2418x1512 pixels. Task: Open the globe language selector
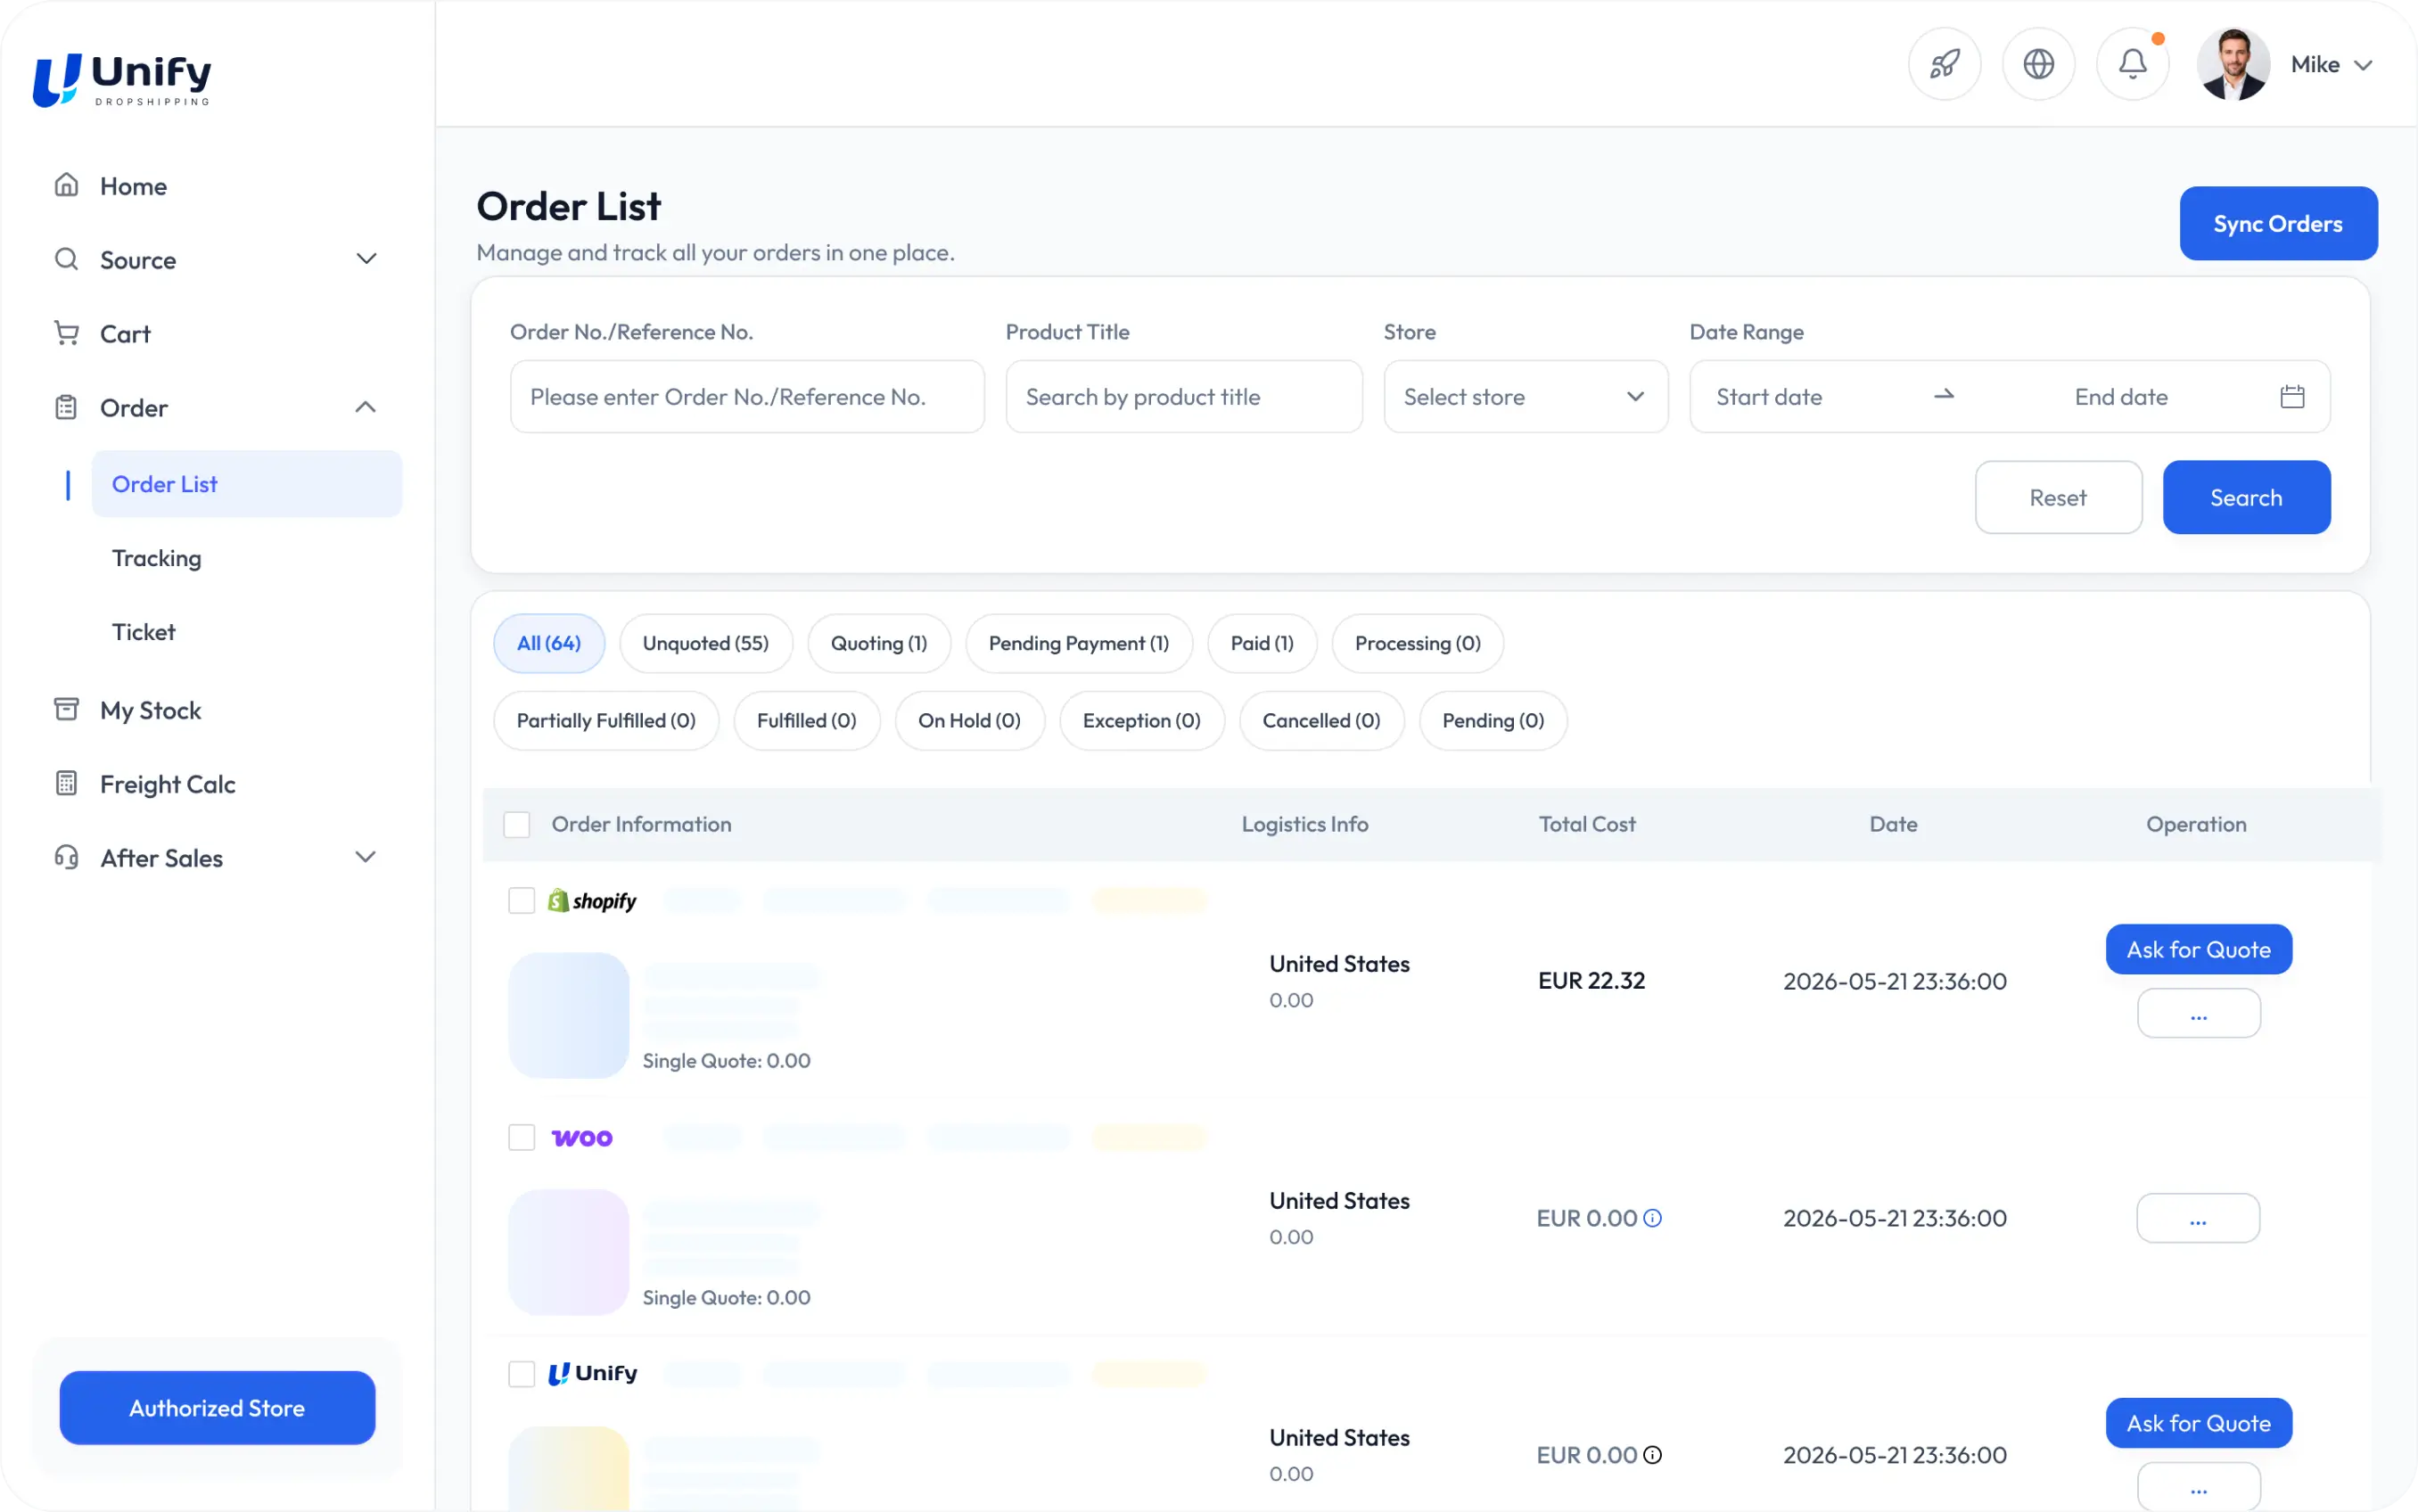coord(2038,64)
